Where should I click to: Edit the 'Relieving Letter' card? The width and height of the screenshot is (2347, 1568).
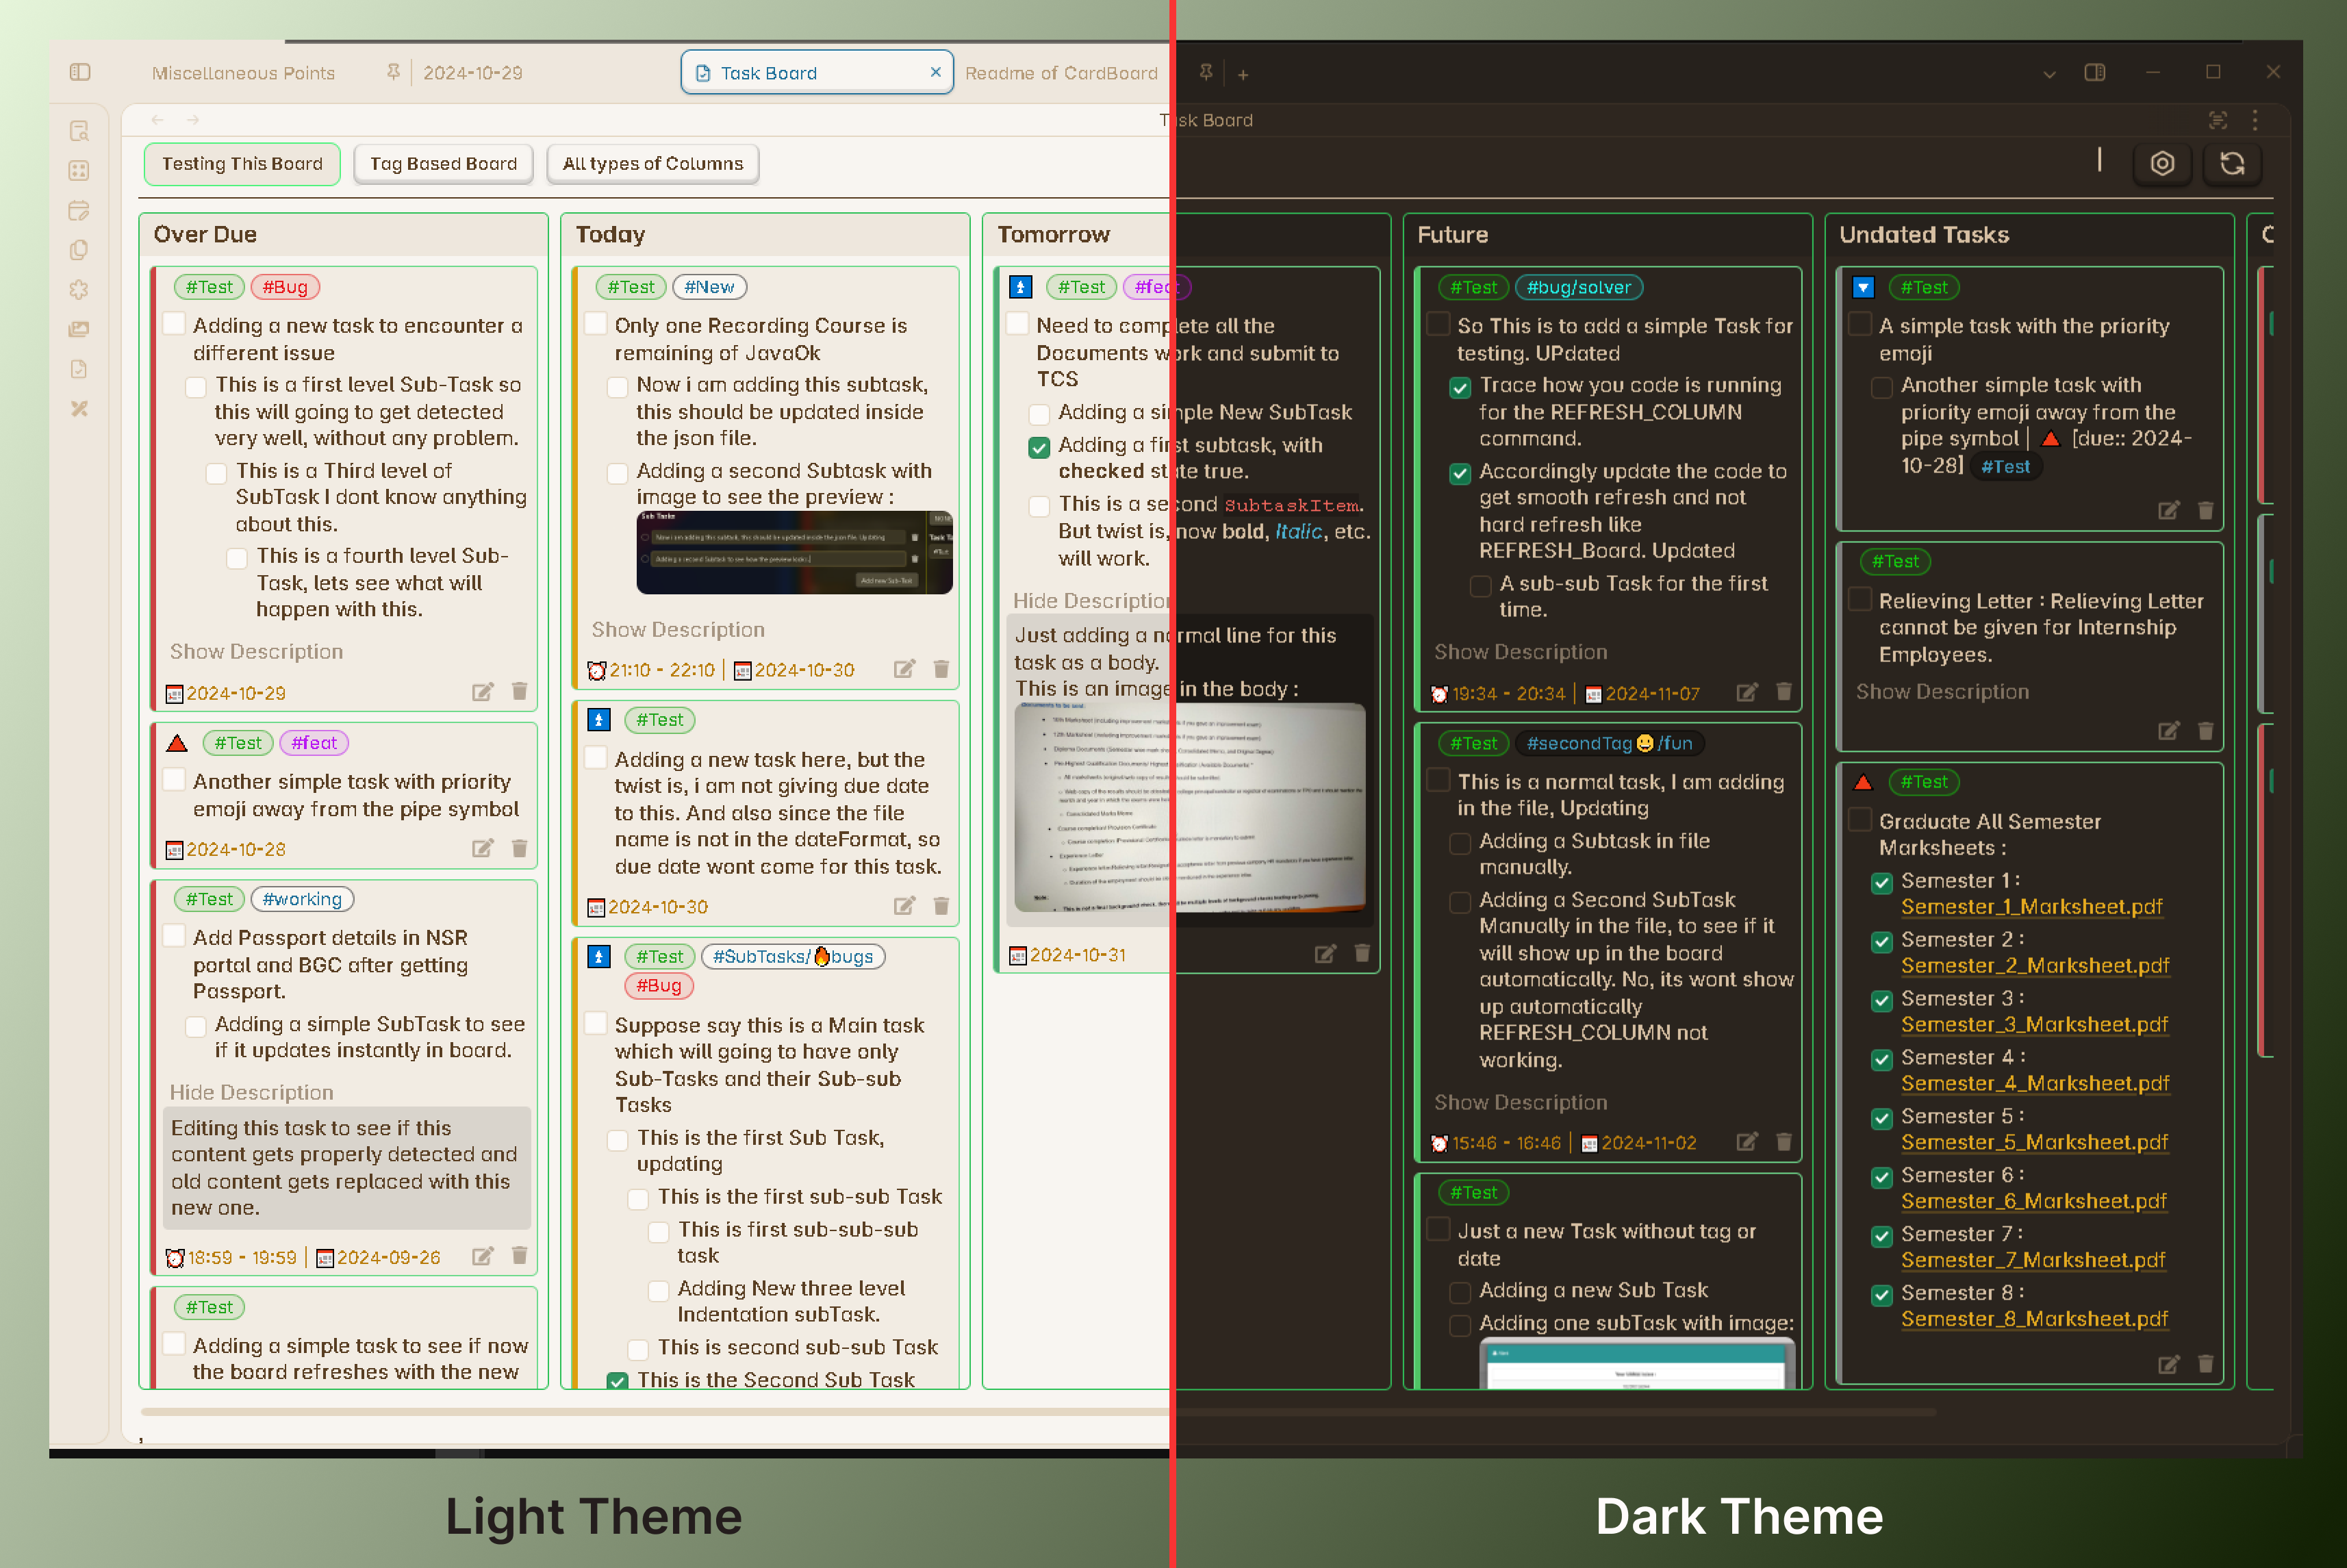click(2169, 731)
